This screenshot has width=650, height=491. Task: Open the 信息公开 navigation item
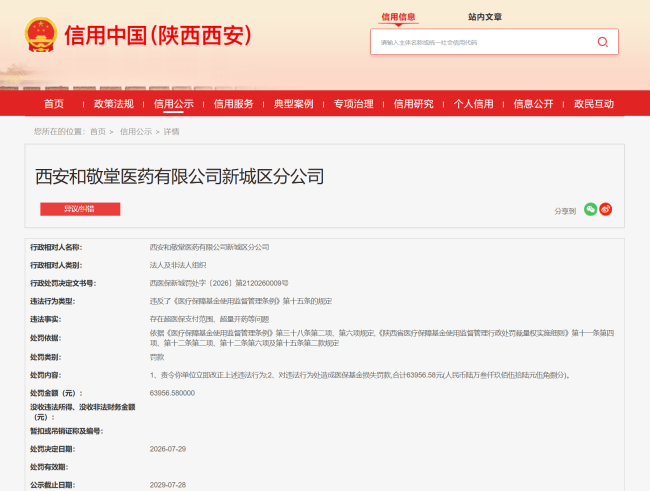click(x=534, y=104)
